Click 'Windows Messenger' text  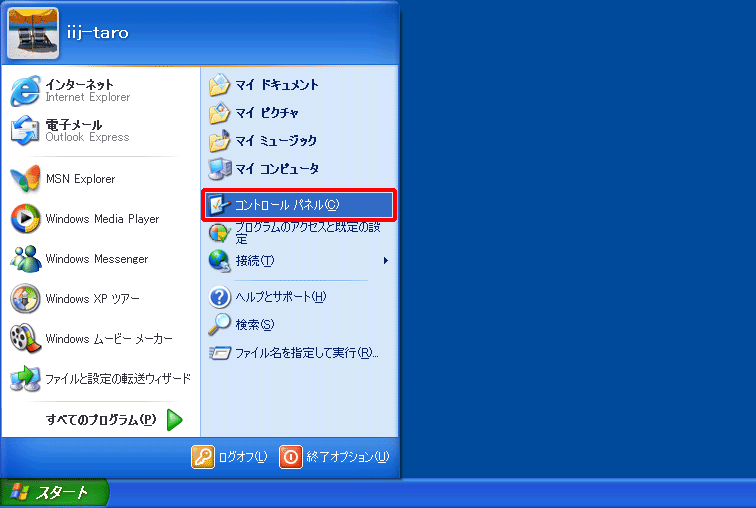point(97,259)
